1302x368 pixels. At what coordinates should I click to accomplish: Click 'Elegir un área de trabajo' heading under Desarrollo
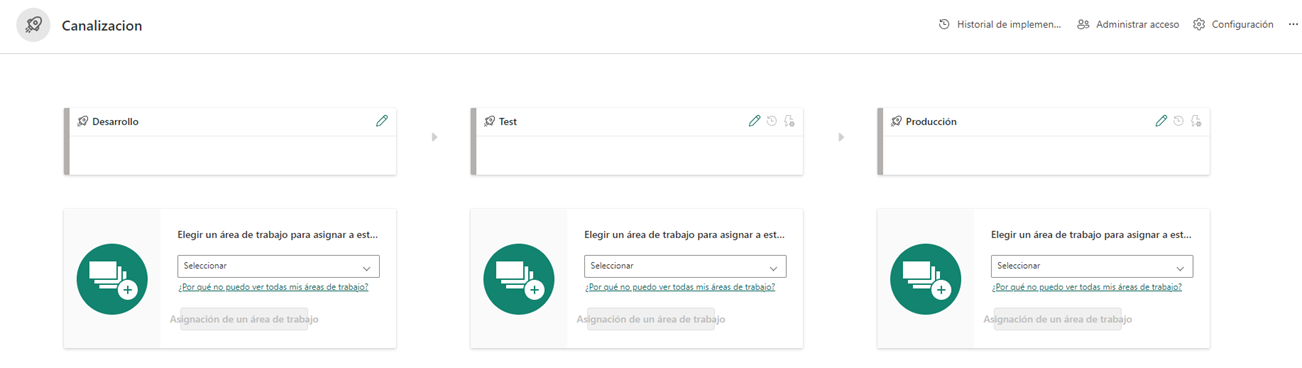coord(278,236)
